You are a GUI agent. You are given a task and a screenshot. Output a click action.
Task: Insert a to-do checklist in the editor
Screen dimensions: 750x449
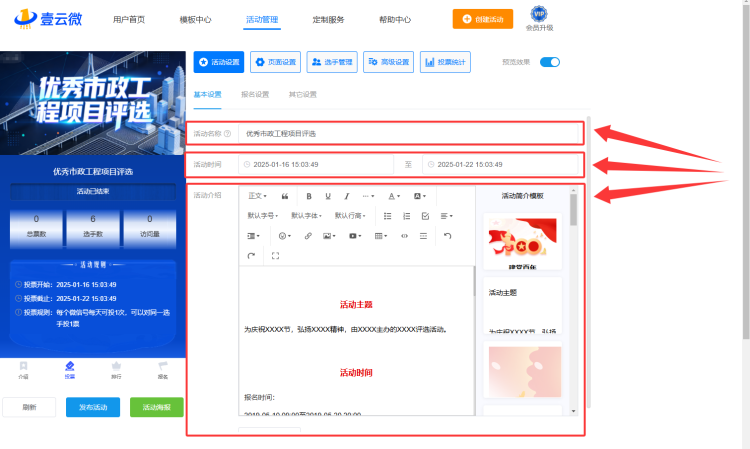[425, 216]
